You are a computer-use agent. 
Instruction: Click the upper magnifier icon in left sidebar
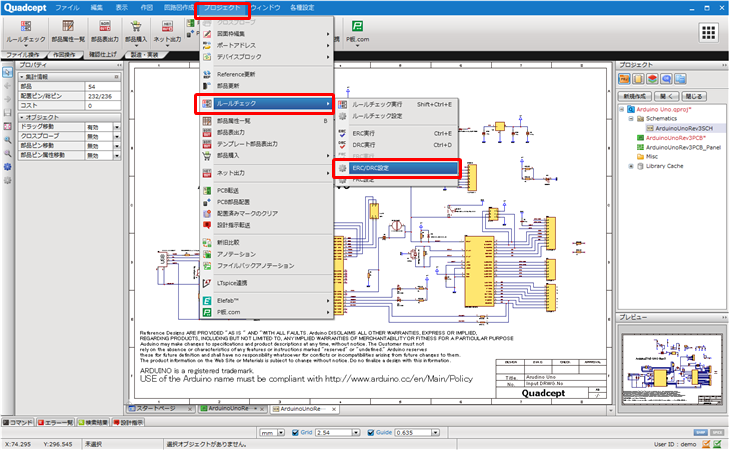coord(7,140)
